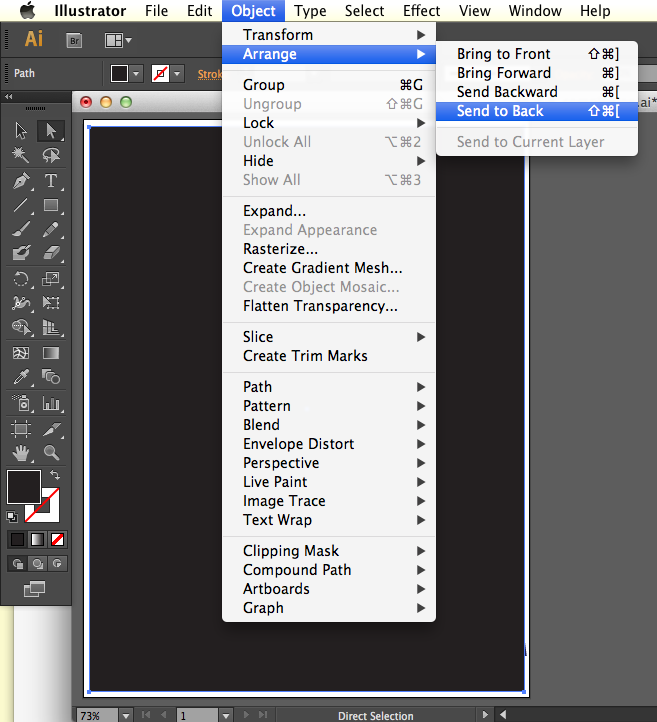
Task: Enable Draw Behind drawing mode
Action: pyautogui.click(x=37, y=563)
